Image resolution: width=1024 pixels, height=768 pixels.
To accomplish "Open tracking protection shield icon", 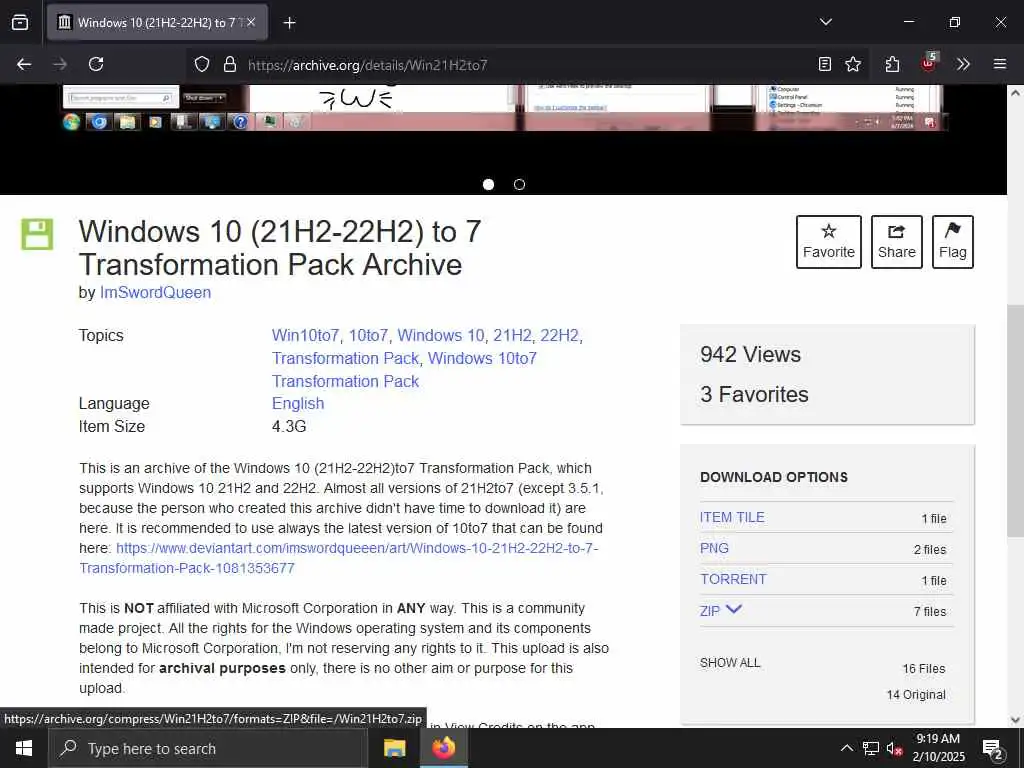I will point(202,64).
